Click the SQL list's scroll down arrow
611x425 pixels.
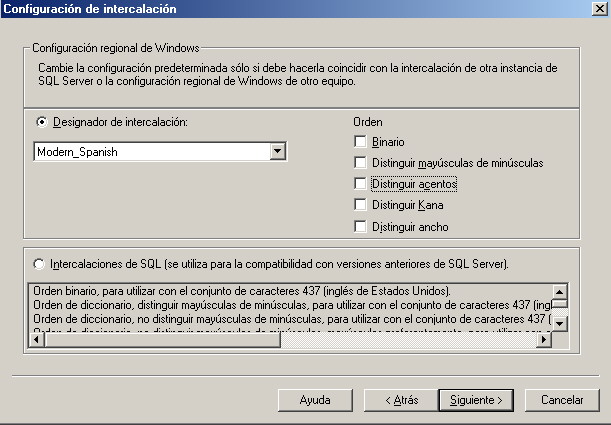560,323
